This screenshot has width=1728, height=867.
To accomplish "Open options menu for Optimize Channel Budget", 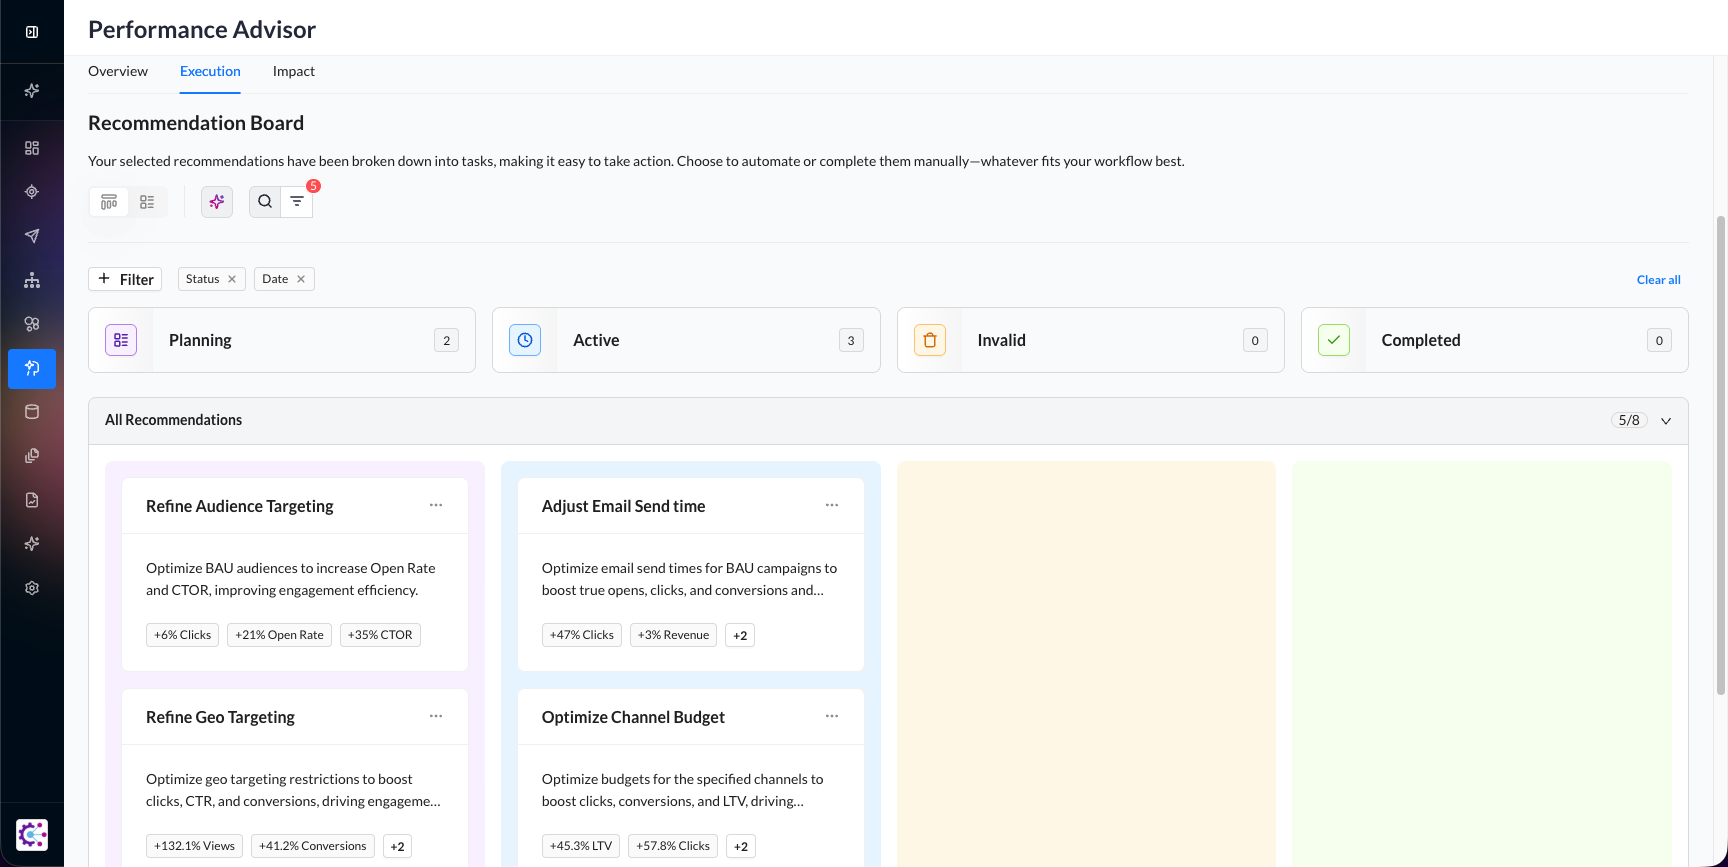I will click(x=832, y=716).
